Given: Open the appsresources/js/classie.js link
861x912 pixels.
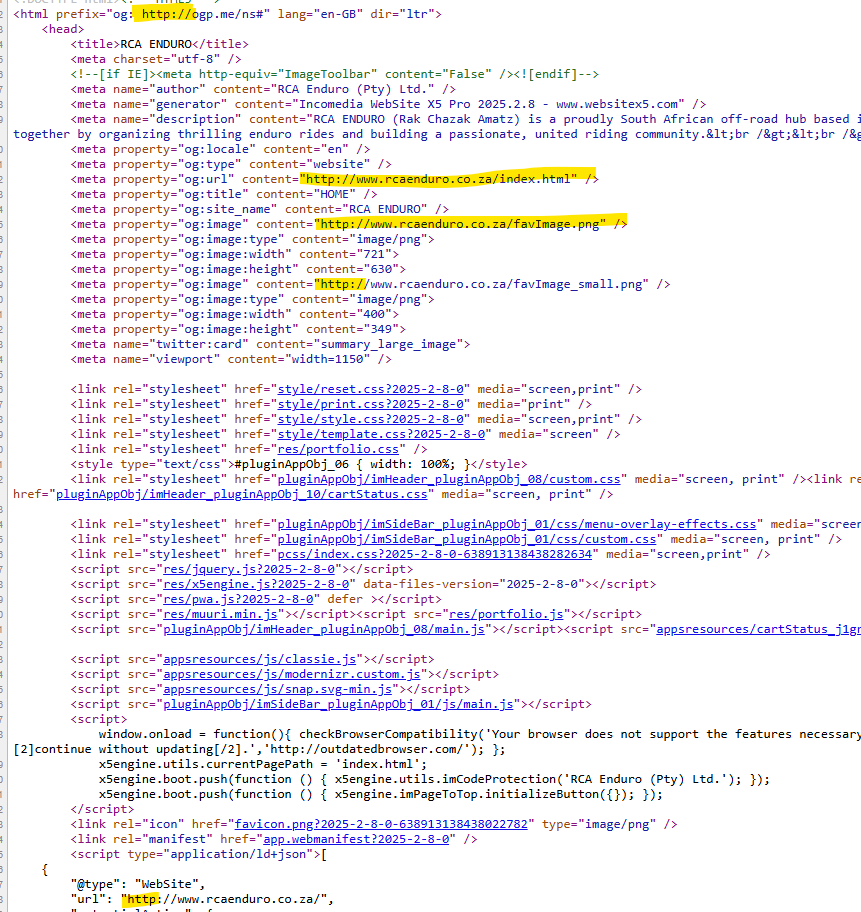Looking at the screenshot, I should tap(259, 660).
